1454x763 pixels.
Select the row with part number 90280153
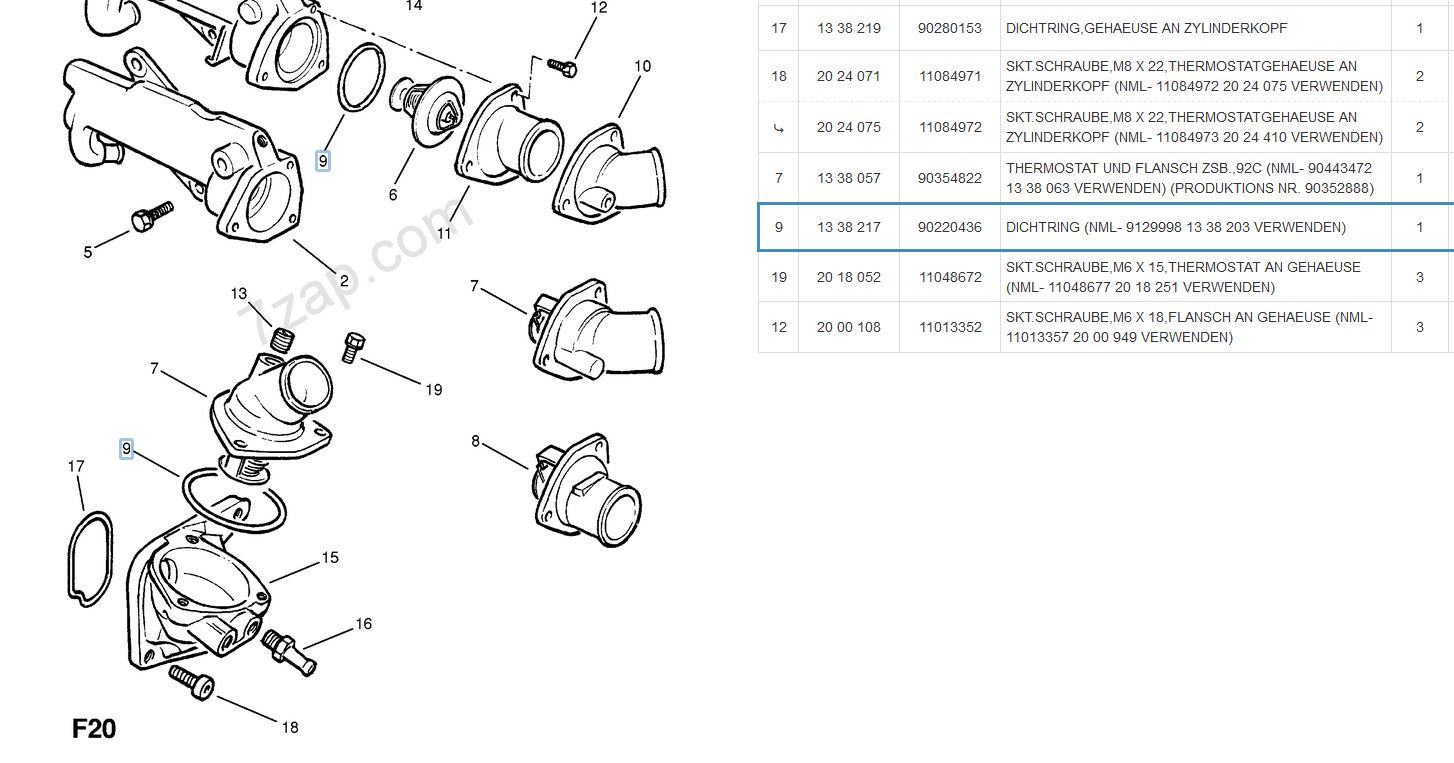[1105, 29]
